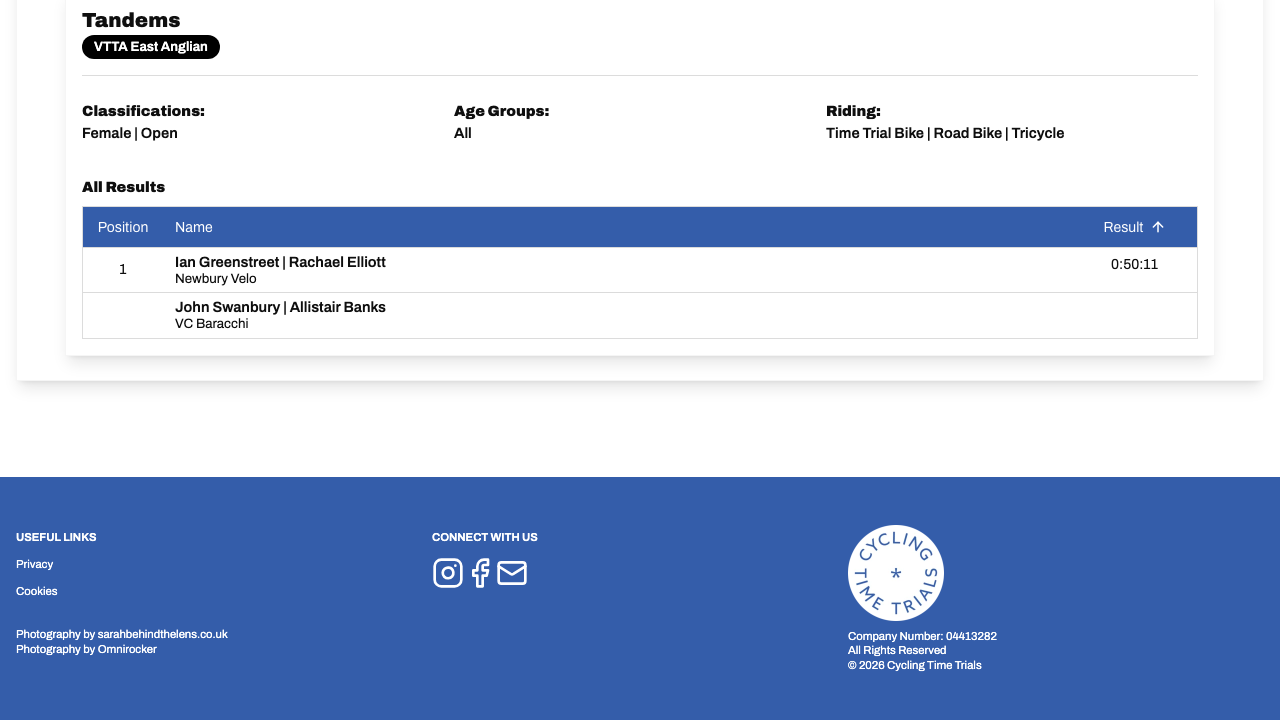Select Ian Greenstreet and Rachael Elliott's result row

(x=640, y=269)
